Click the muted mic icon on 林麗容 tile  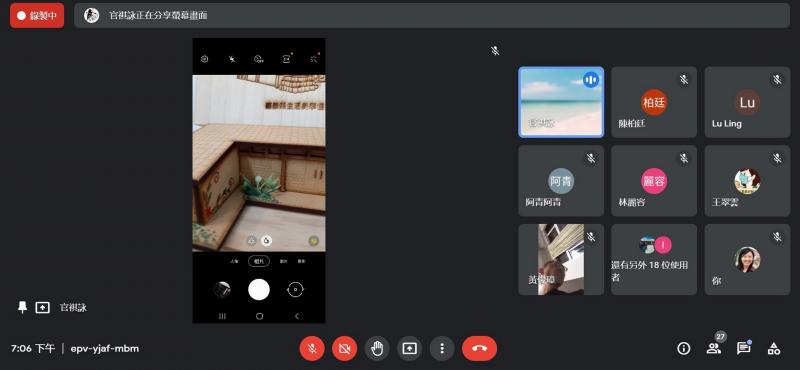click(x=684, y=158)
